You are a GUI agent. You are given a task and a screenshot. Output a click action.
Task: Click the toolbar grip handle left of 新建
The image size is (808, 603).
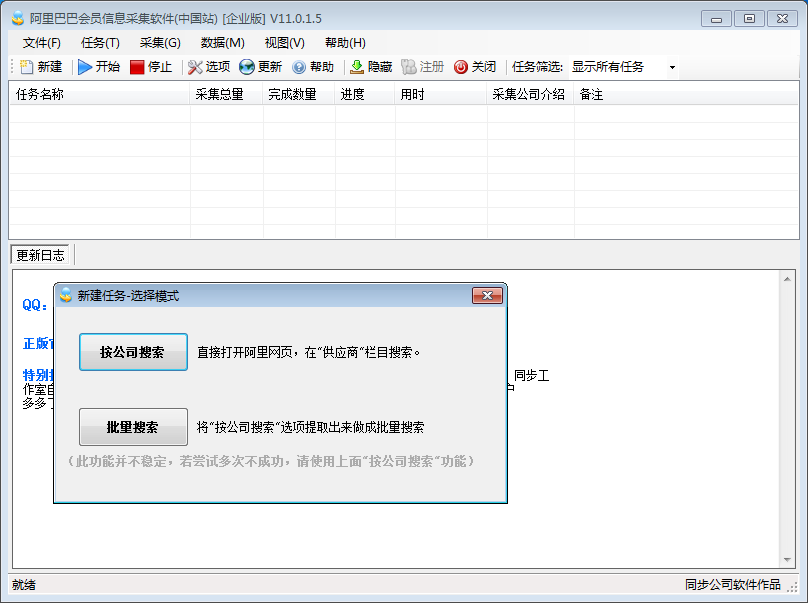pos(13,67)
